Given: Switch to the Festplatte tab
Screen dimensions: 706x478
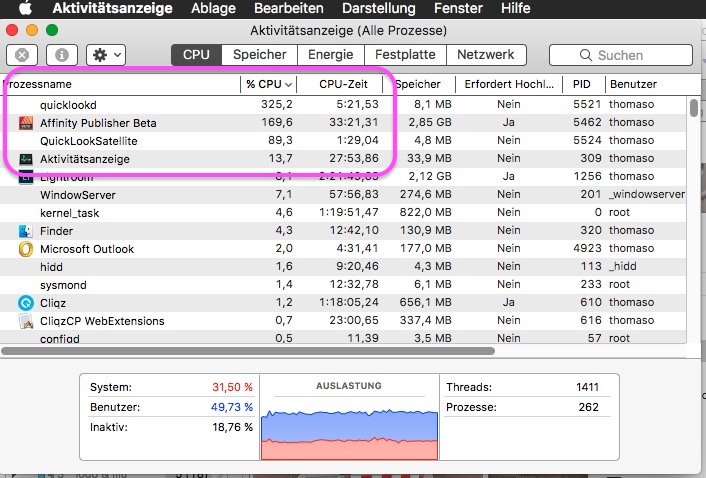Looking at the screenshot, I should (405, 55).
